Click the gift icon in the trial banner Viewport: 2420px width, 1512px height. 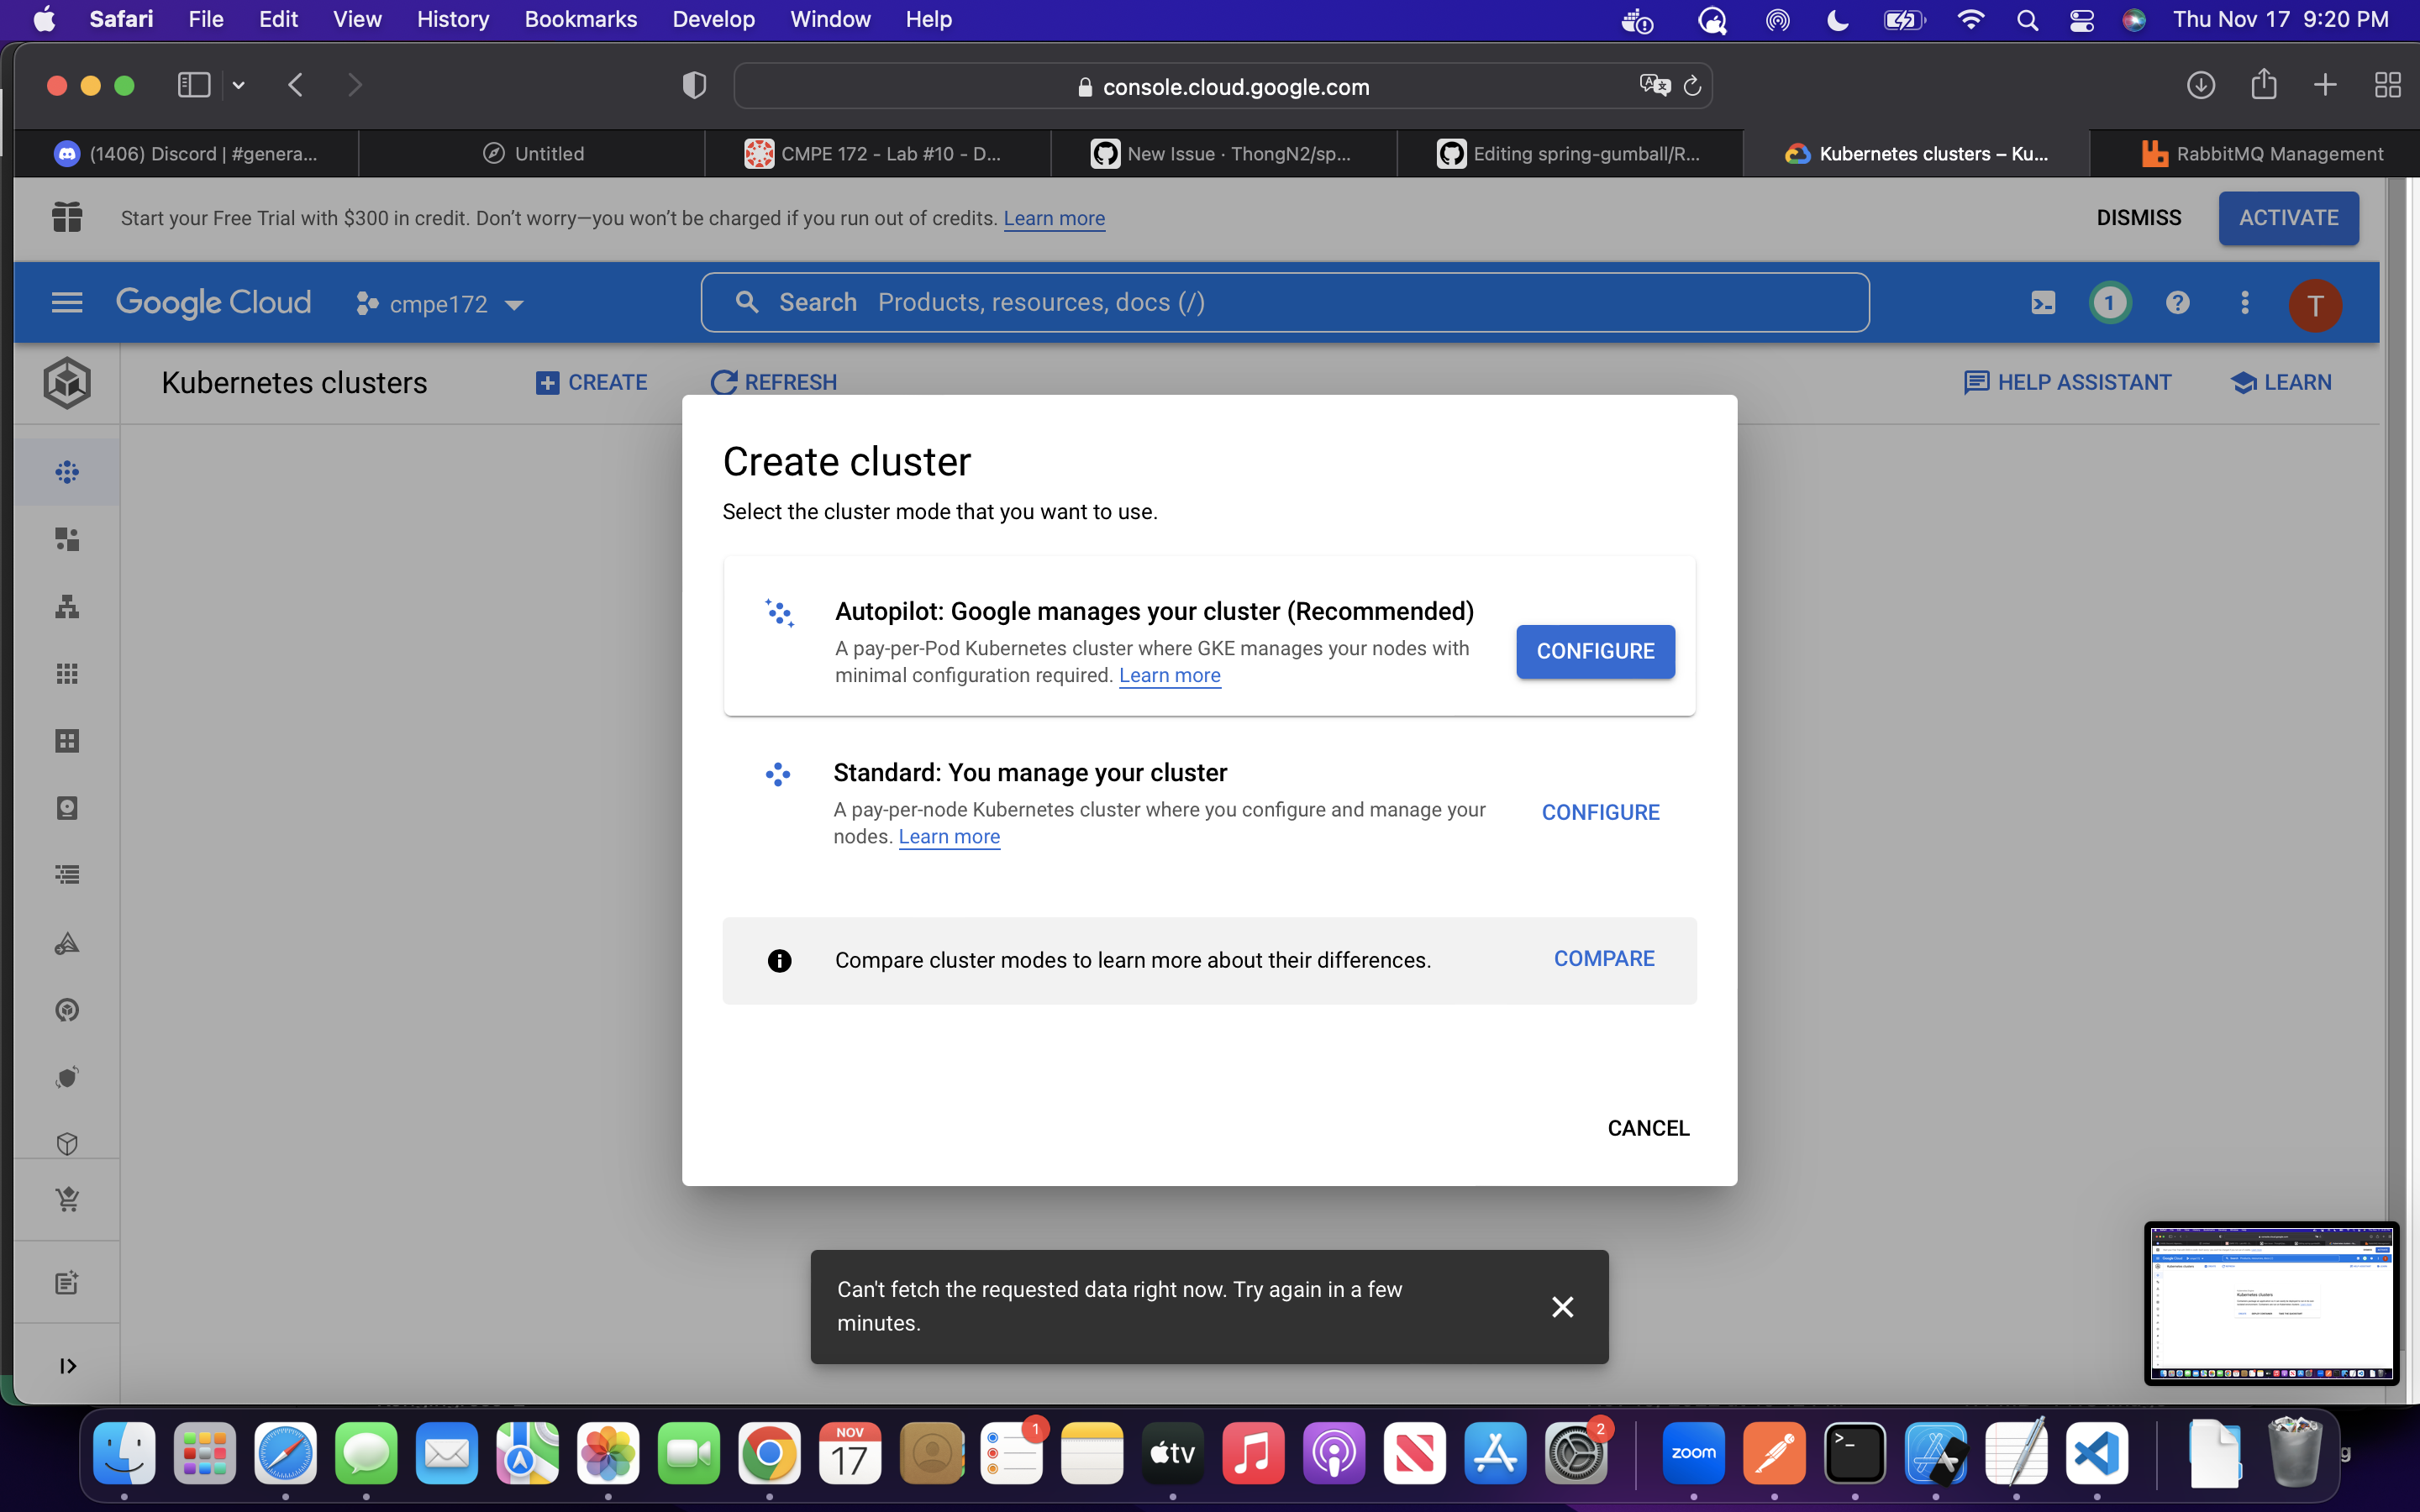(67, 217)
